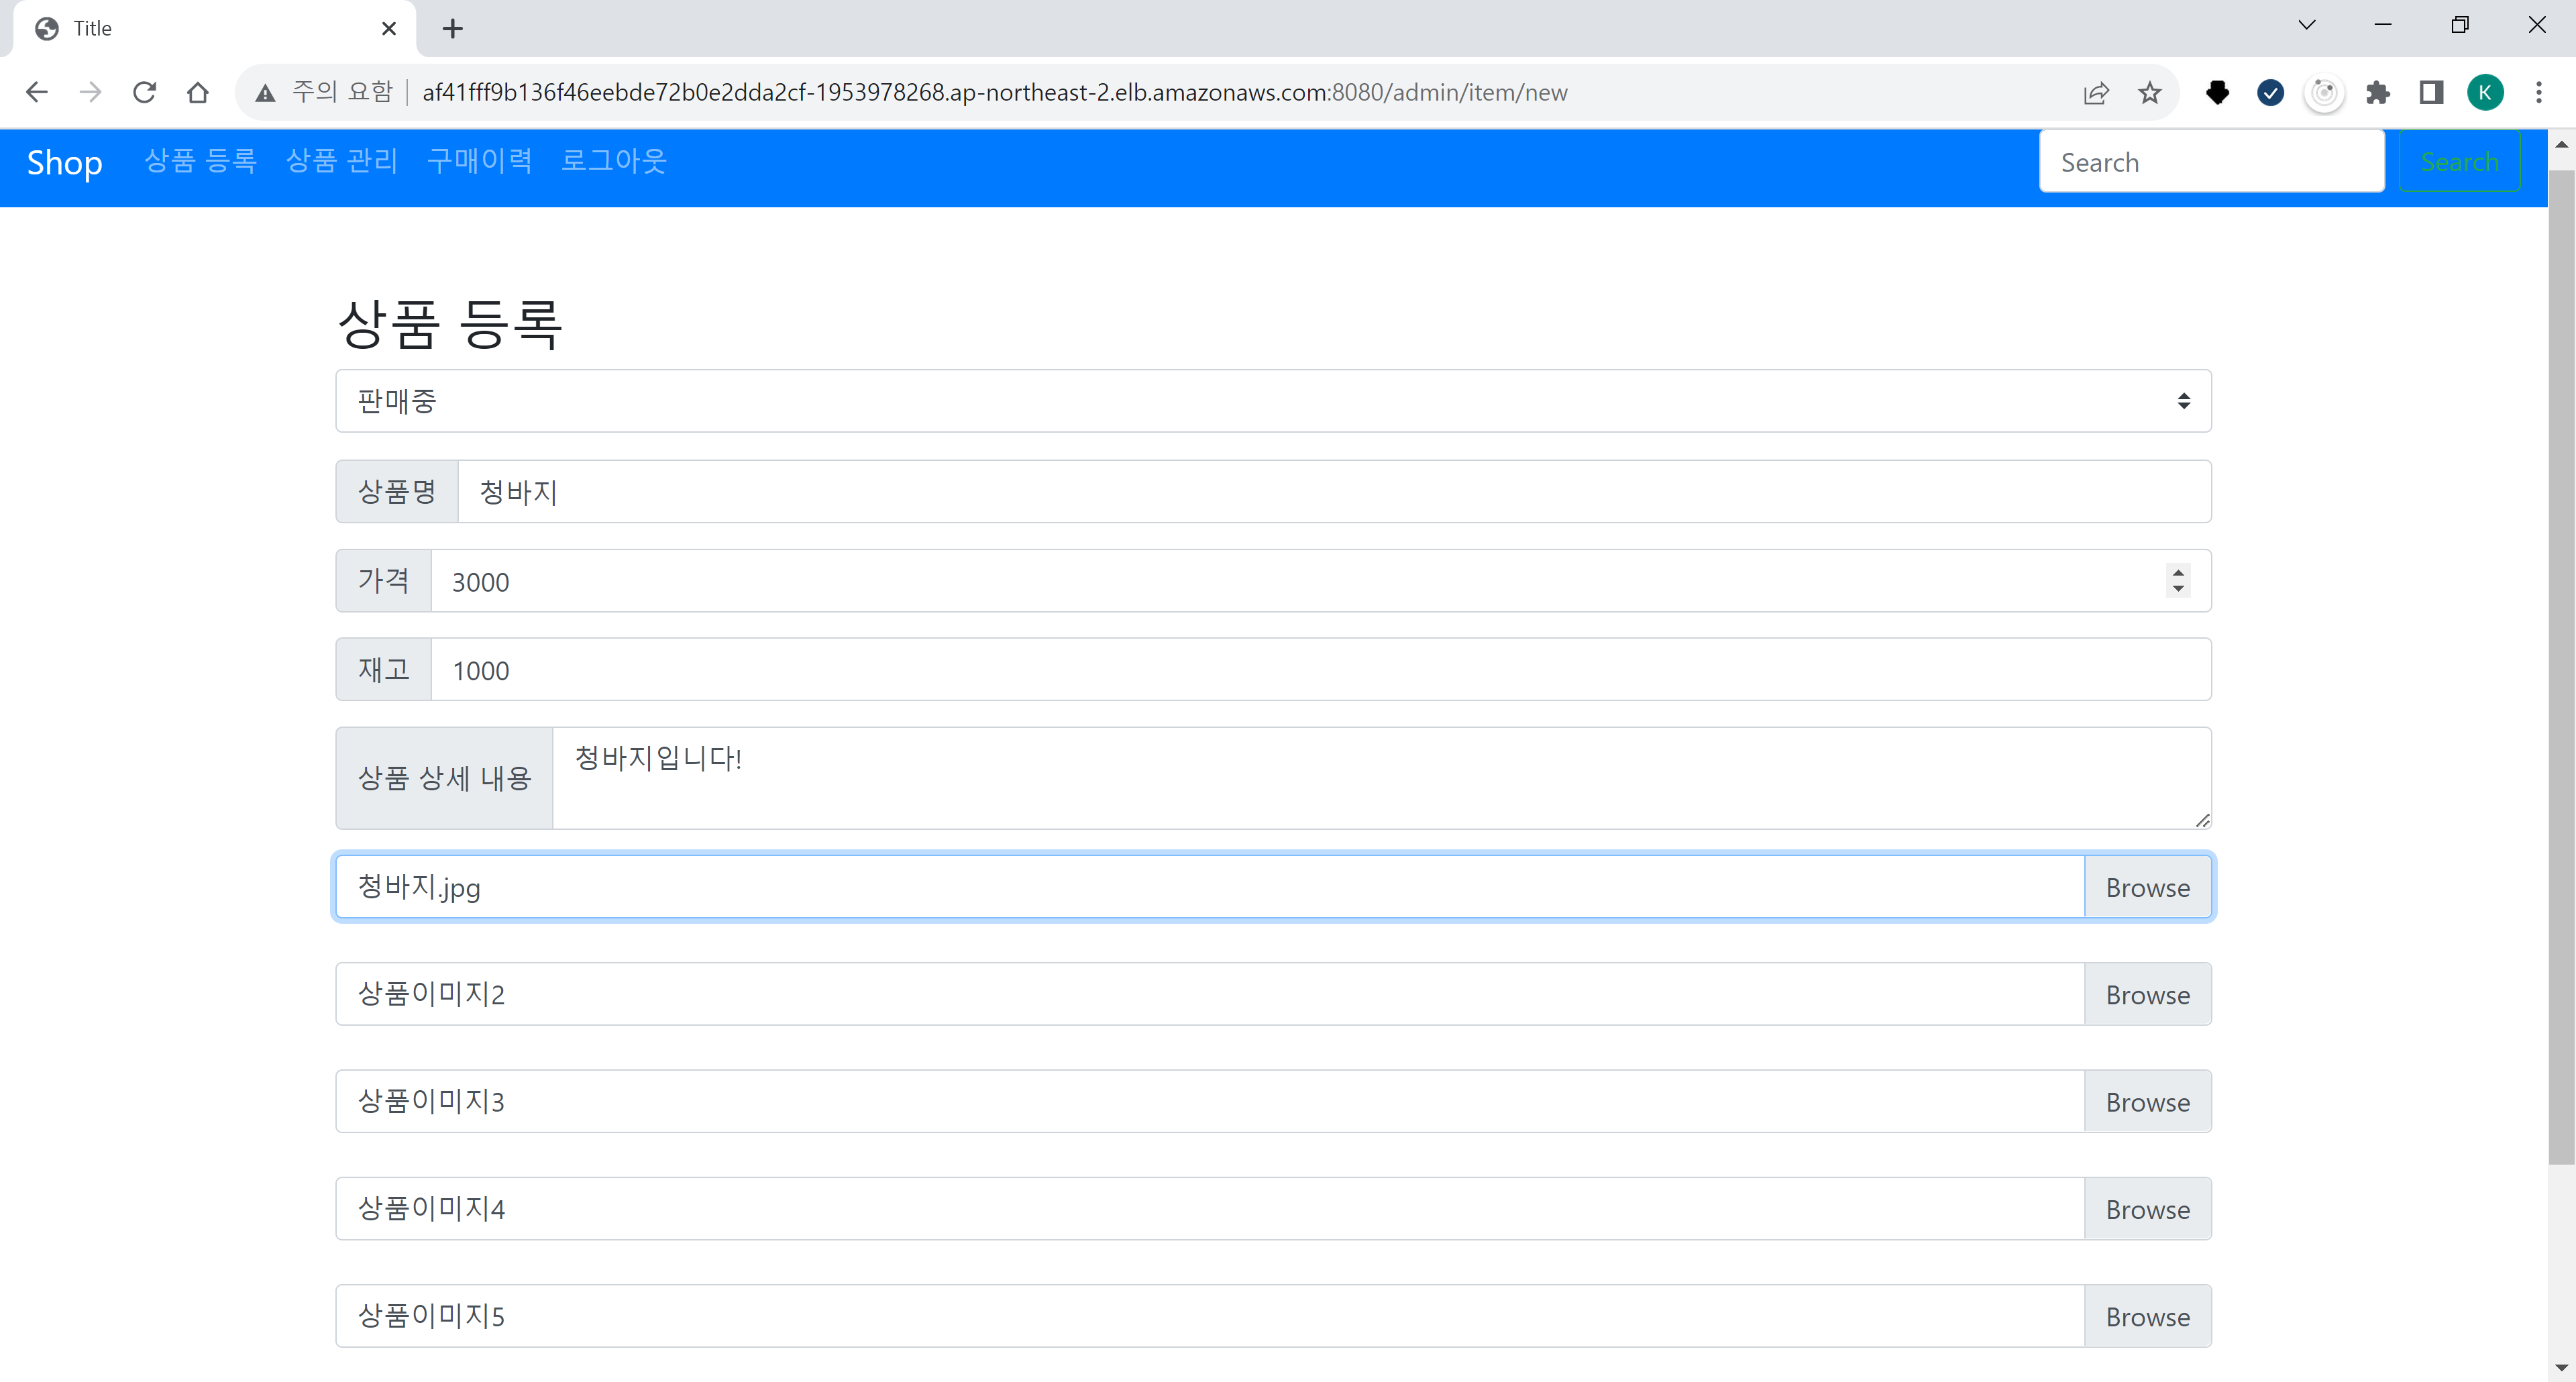Click the down arrow on the scrollbar
This screenshot has width=2576, height=1382.
[x=2561, y=1368]
